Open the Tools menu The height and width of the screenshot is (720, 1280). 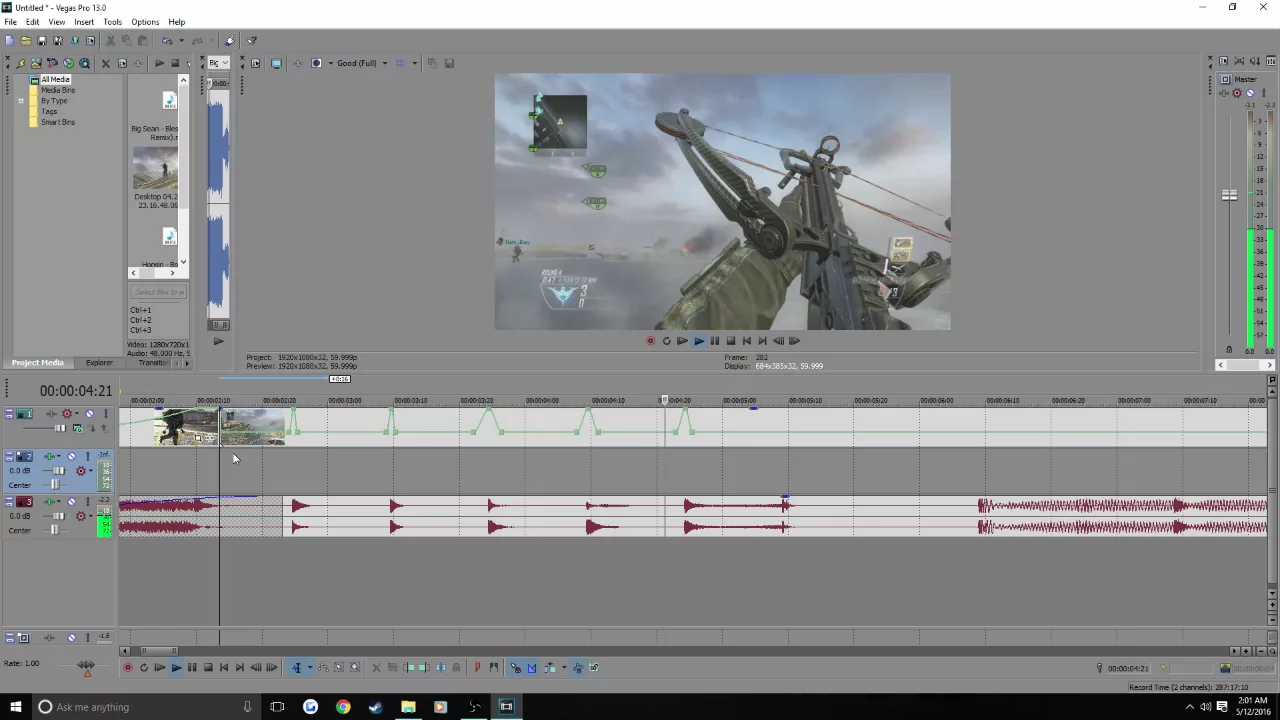pyautogui.click(x=112, y=22)
